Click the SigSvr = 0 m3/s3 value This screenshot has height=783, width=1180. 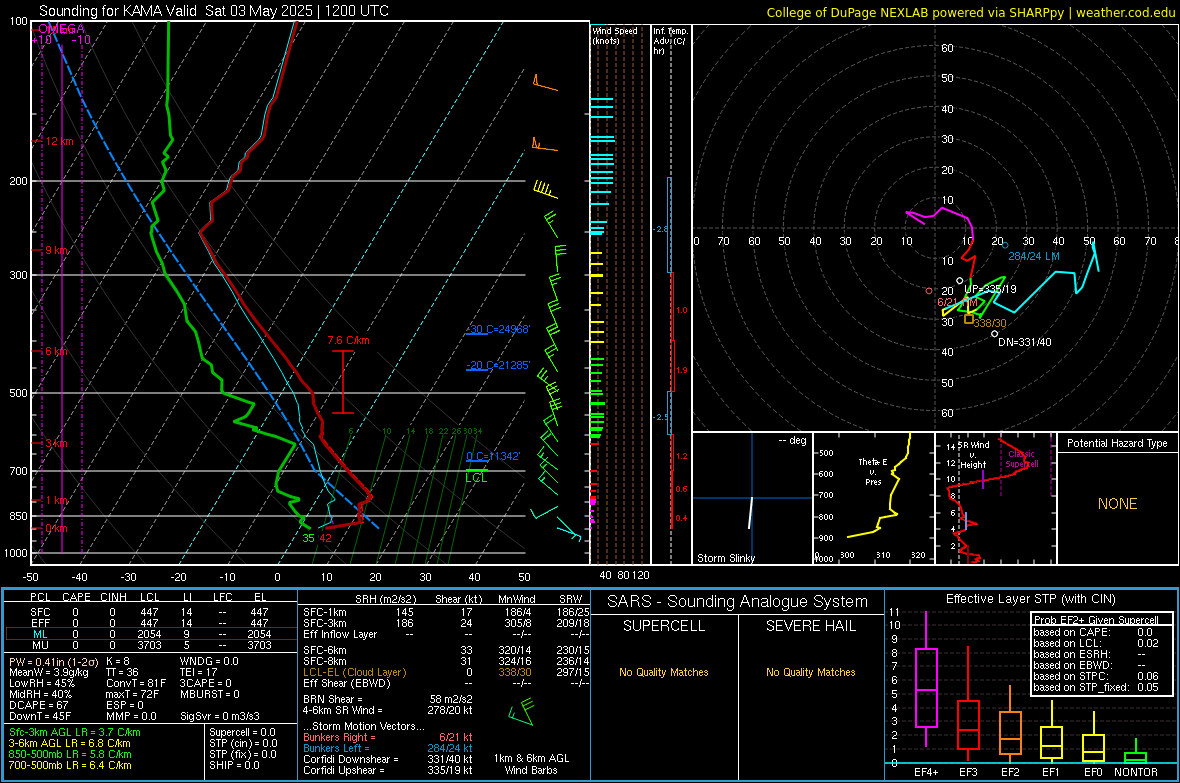220,717
